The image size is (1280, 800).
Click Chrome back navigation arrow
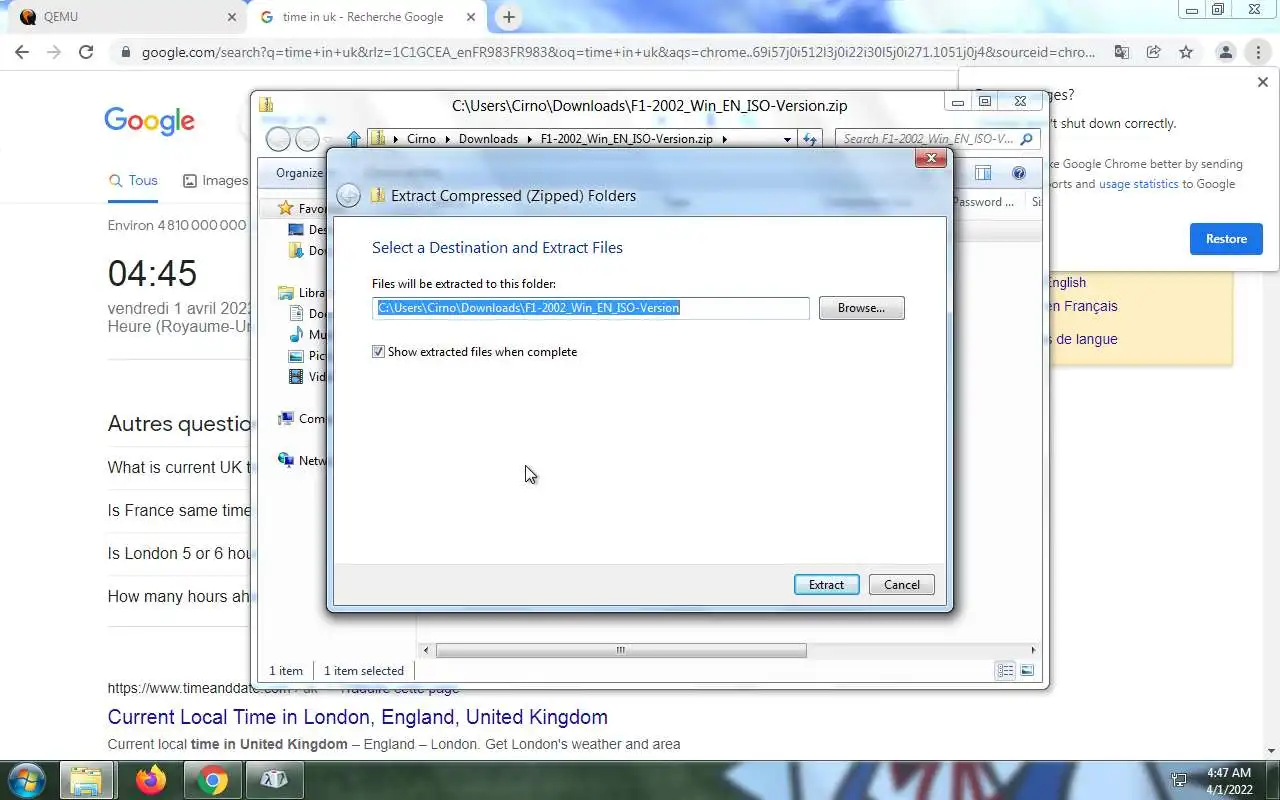point(22,52)
